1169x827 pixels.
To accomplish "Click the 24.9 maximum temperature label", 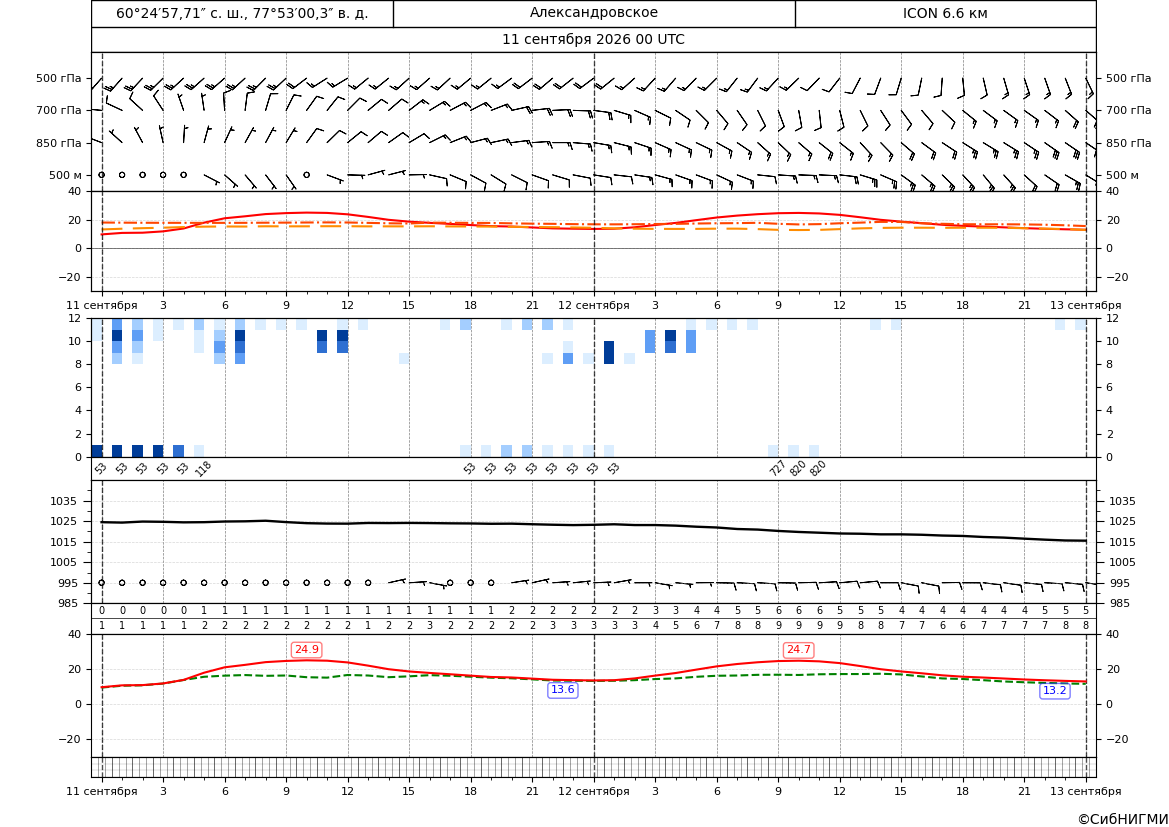I will pyautogui.click(x=306, y=650).
